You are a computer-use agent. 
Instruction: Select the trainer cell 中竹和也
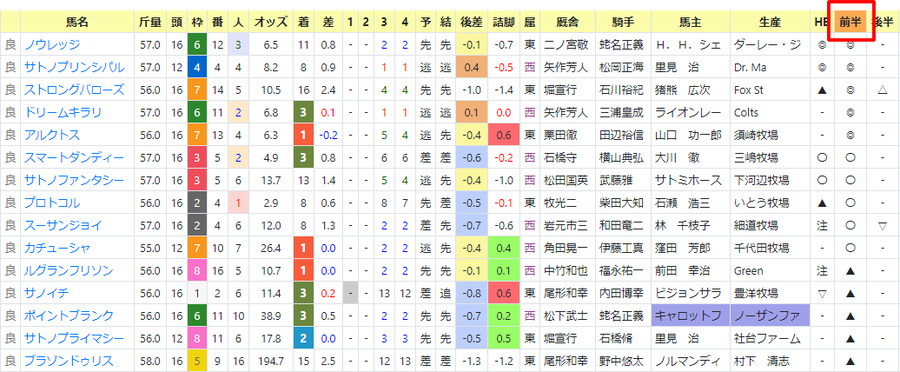[x=567, y=270]
